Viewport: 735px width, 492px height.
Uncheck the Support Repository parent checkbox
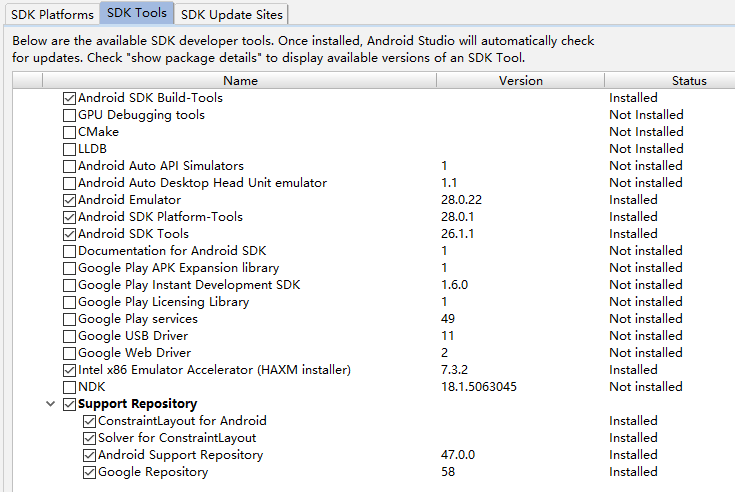(69, 404)
